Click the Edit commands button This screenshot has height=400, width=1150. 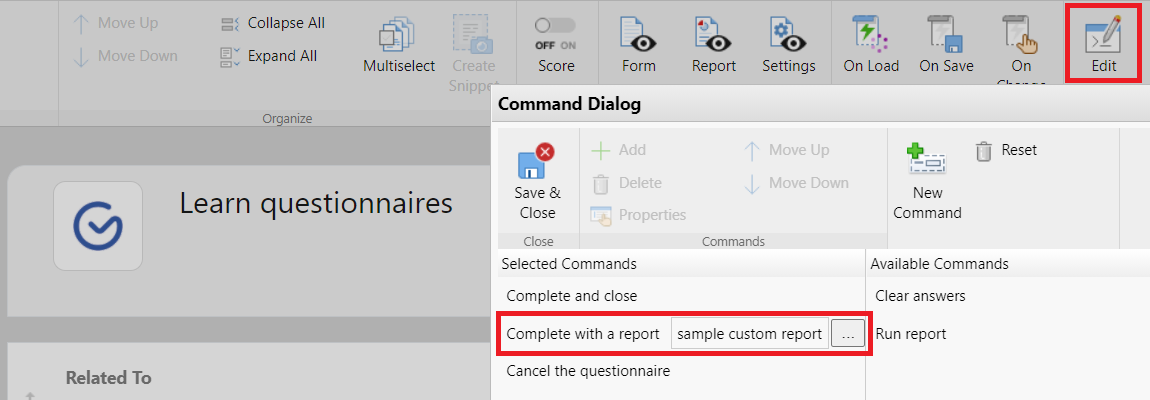[1103, 44]
